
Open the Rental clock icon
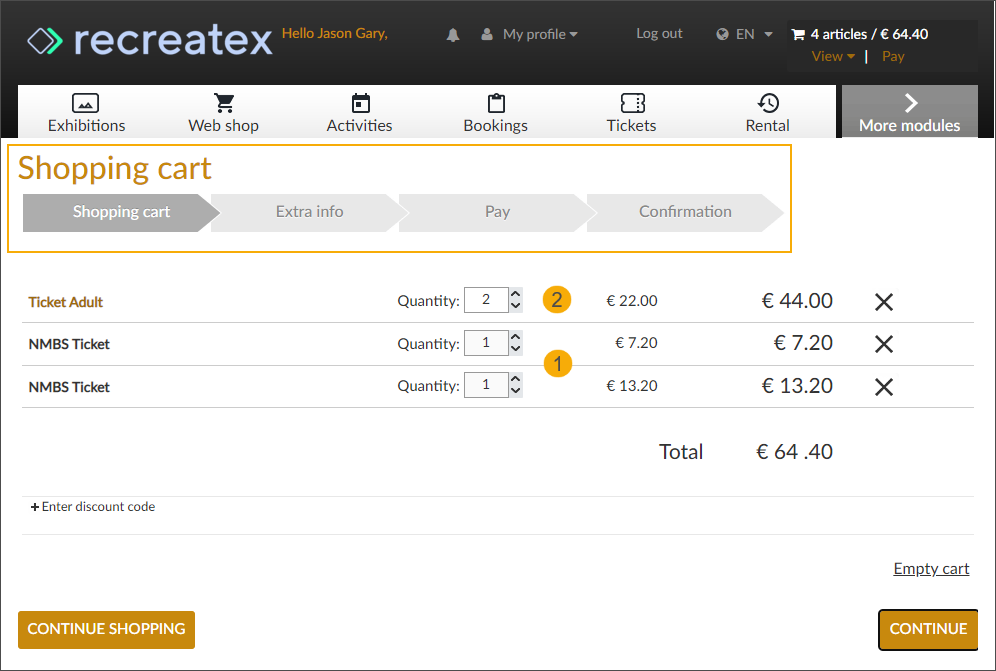coord(767,103)
